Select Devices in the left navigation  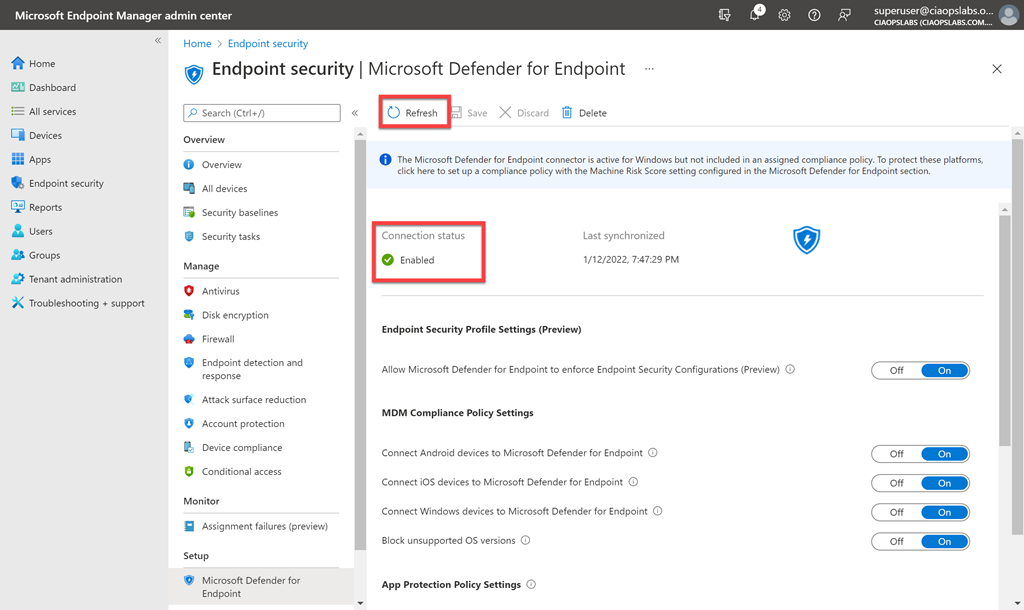pos(45,136)
